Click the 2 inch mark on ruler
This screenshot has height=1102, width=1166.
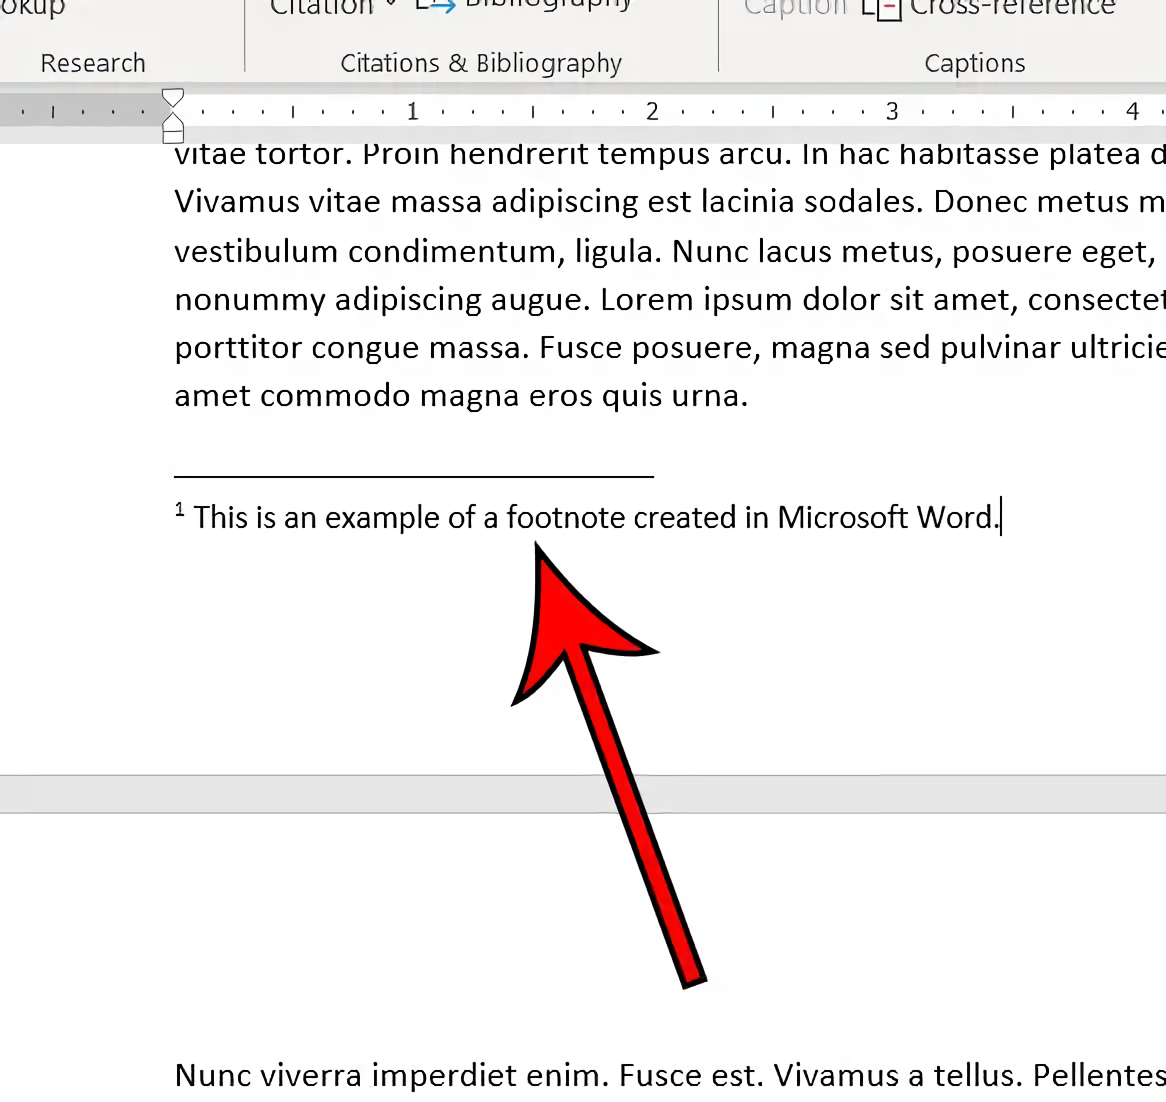(652, 112)
